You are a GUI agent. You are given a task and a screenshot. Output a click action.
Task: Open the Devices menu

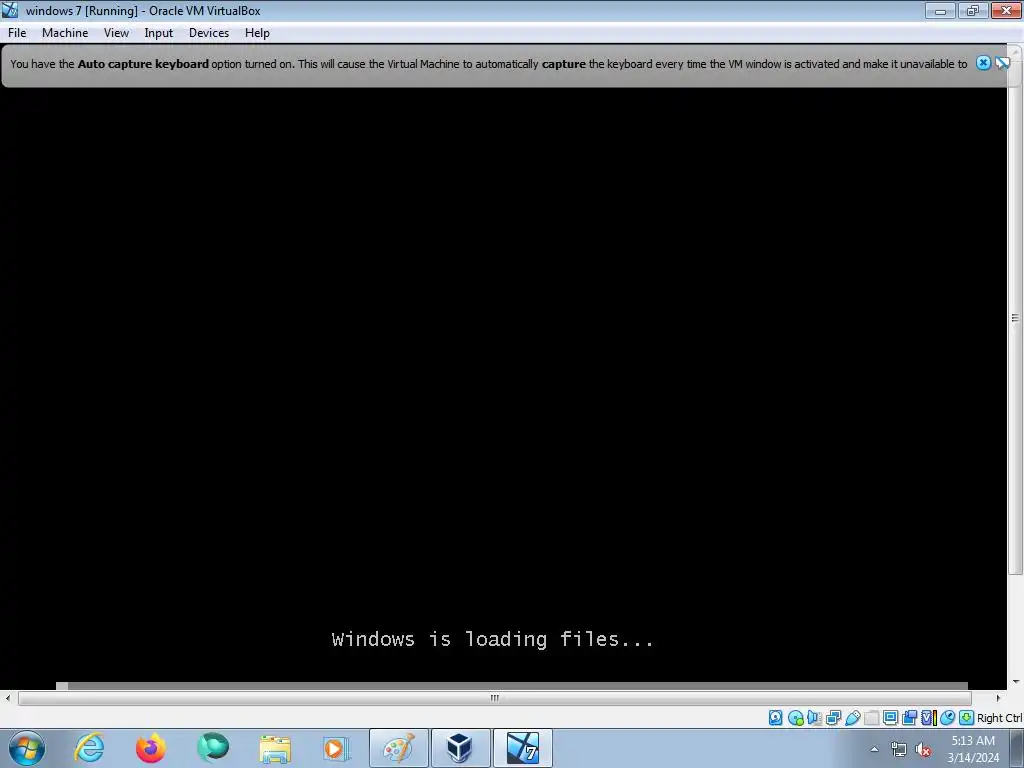pyautogui.click(x=209, y=33)
